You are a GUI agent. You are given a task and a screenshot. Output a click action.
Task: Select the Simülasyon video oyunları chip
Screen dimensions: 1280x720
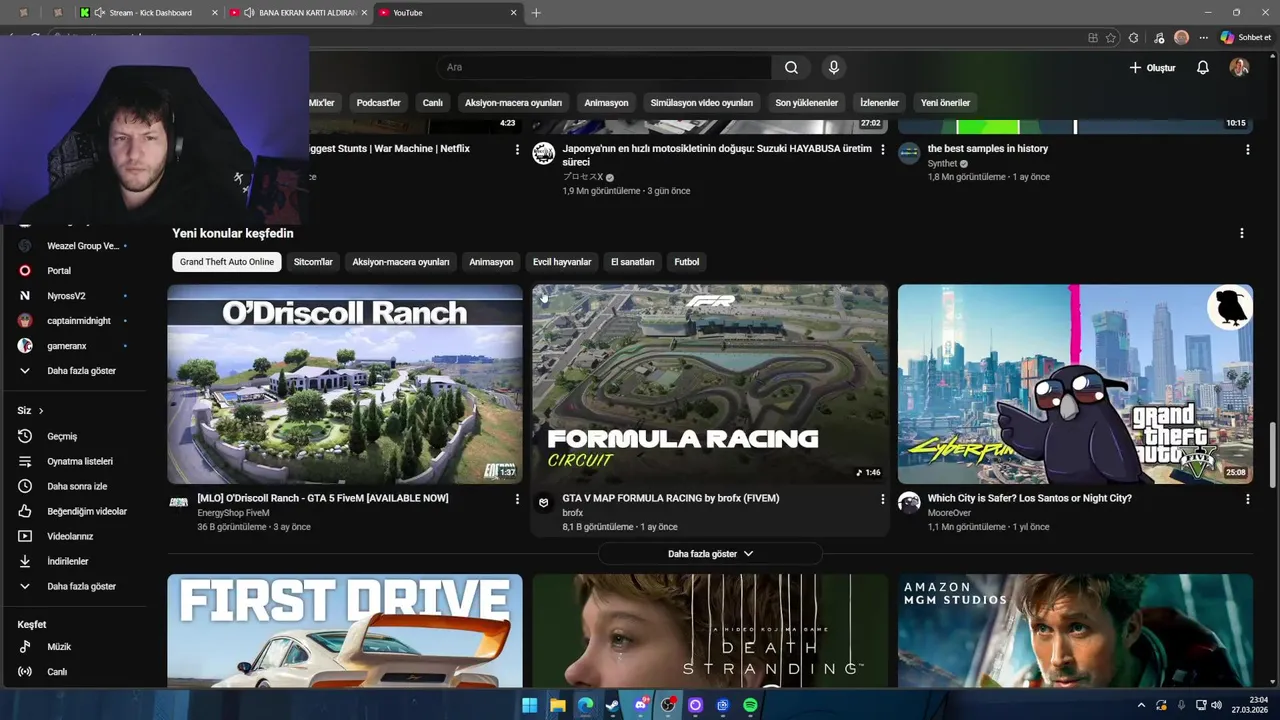(701, 102)
